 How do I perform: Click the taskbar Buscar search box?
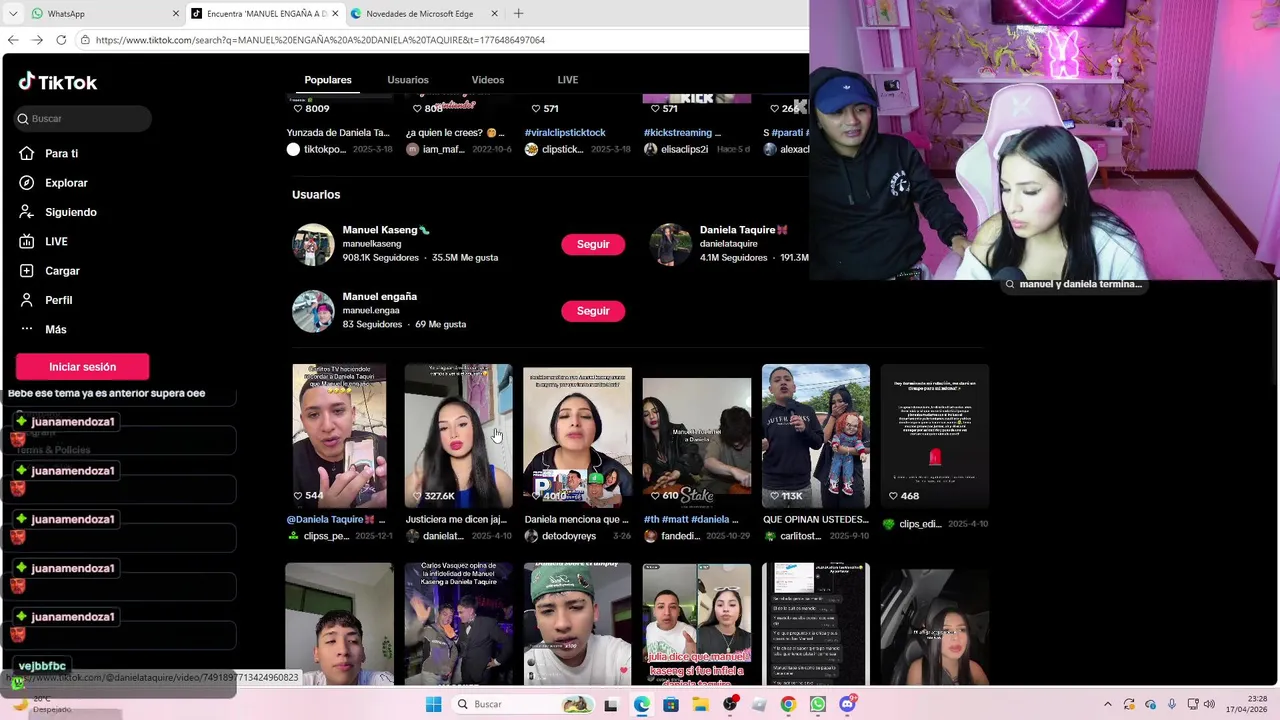[x=526, y=704]
